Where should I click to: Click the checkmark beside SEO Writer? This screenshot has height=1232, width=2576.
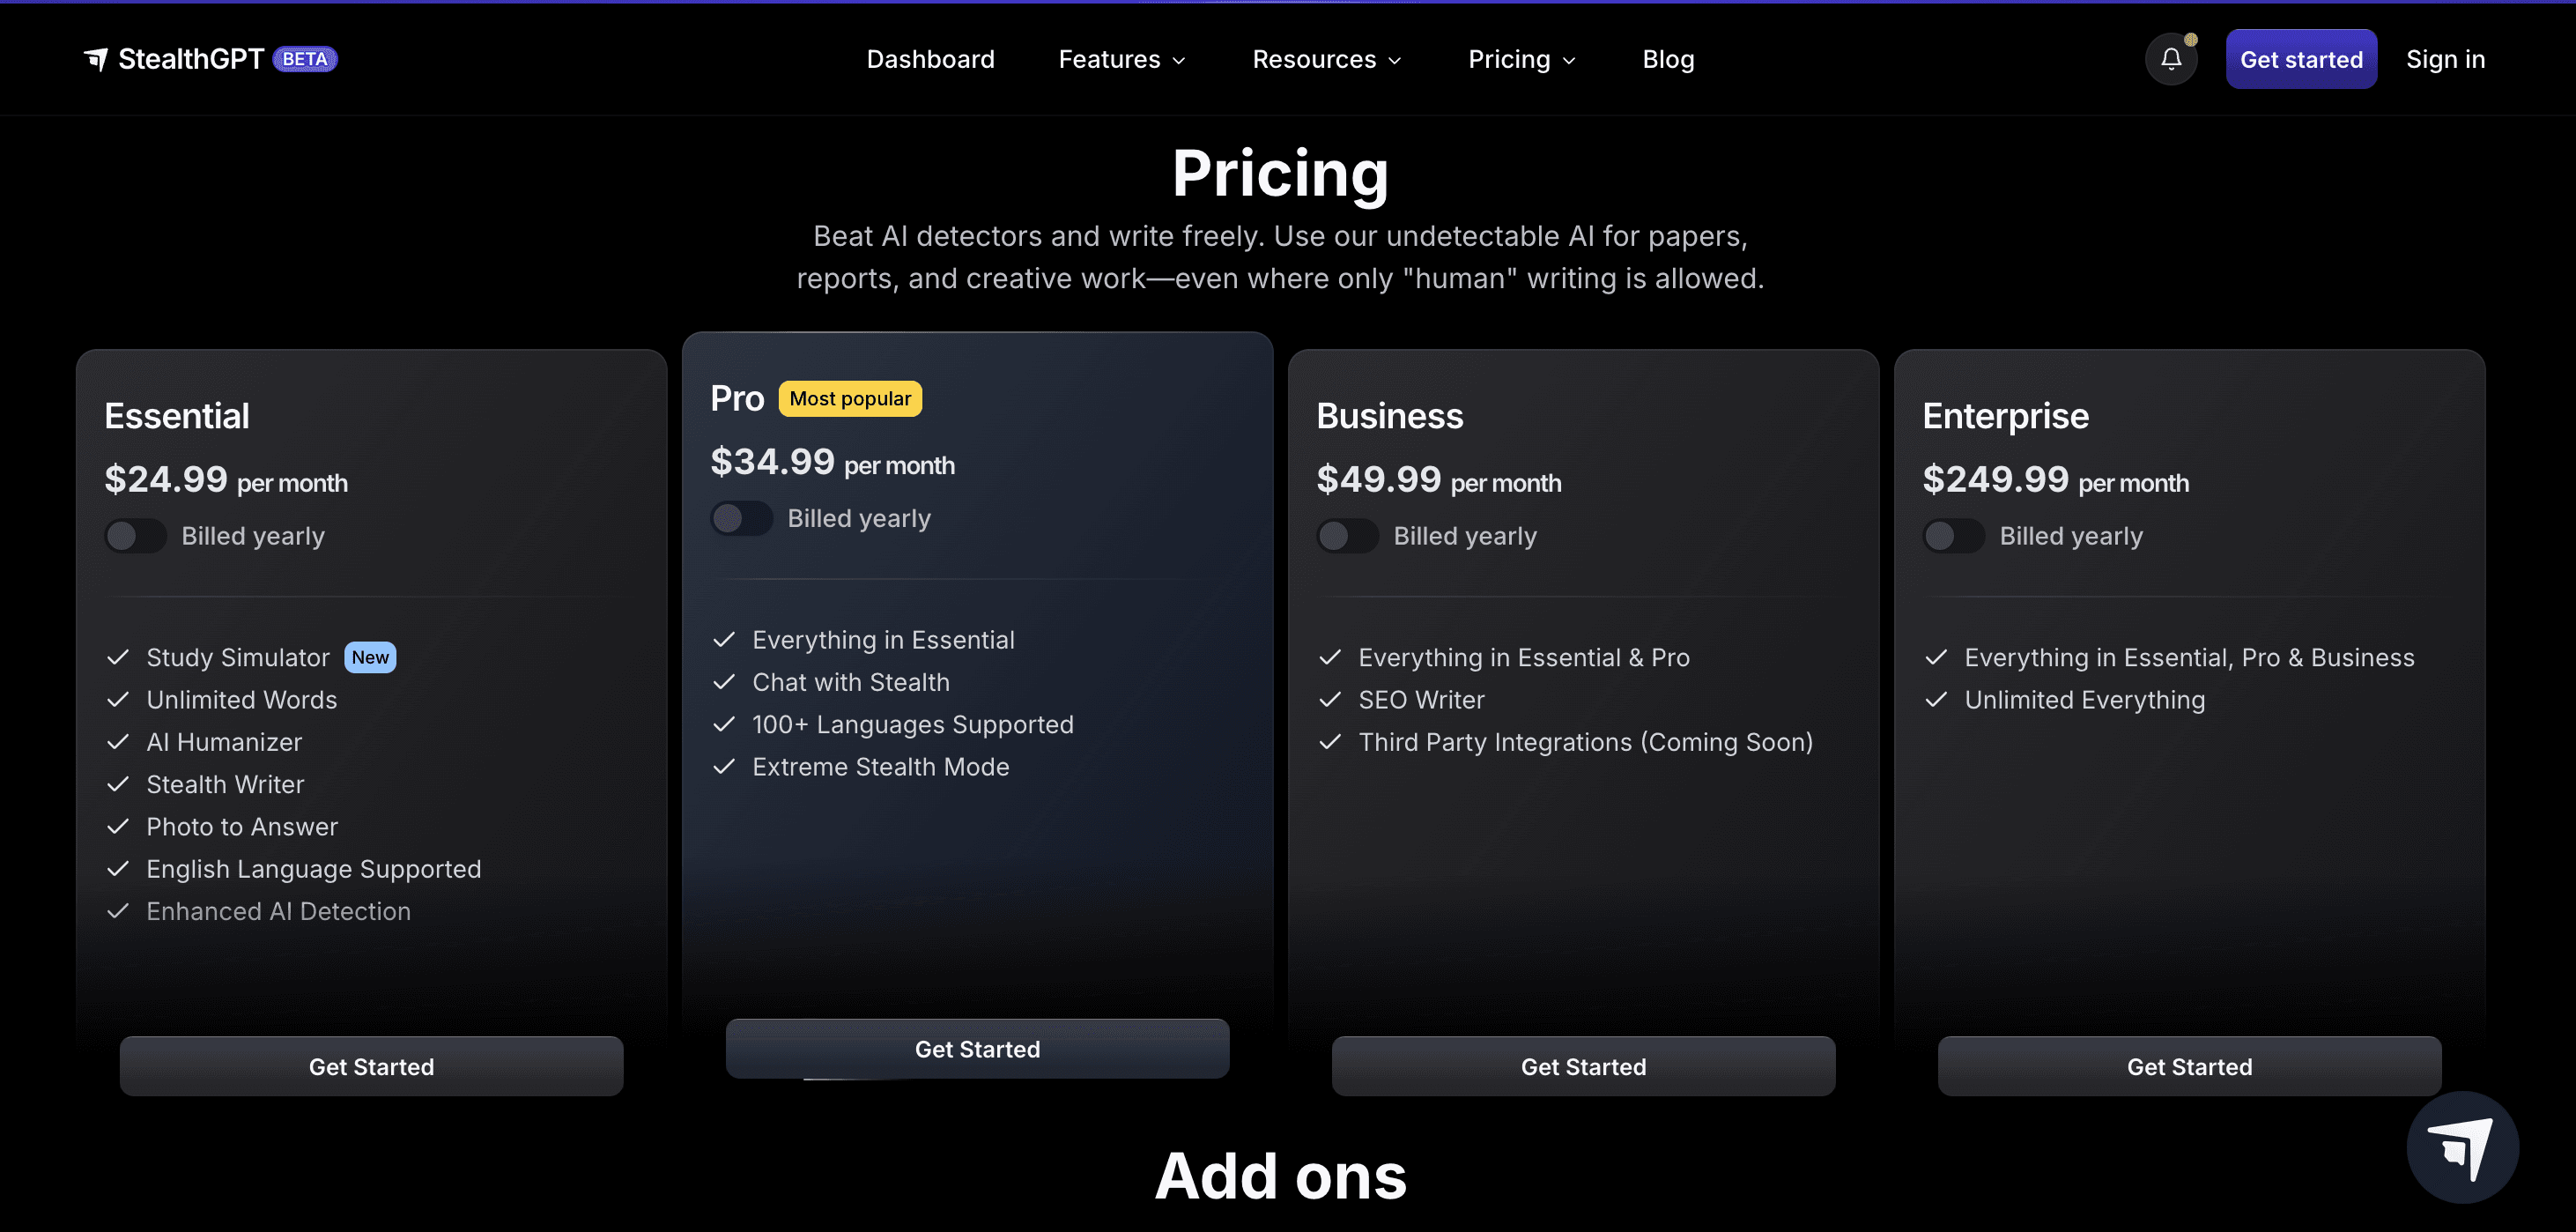coord(1330,700)
